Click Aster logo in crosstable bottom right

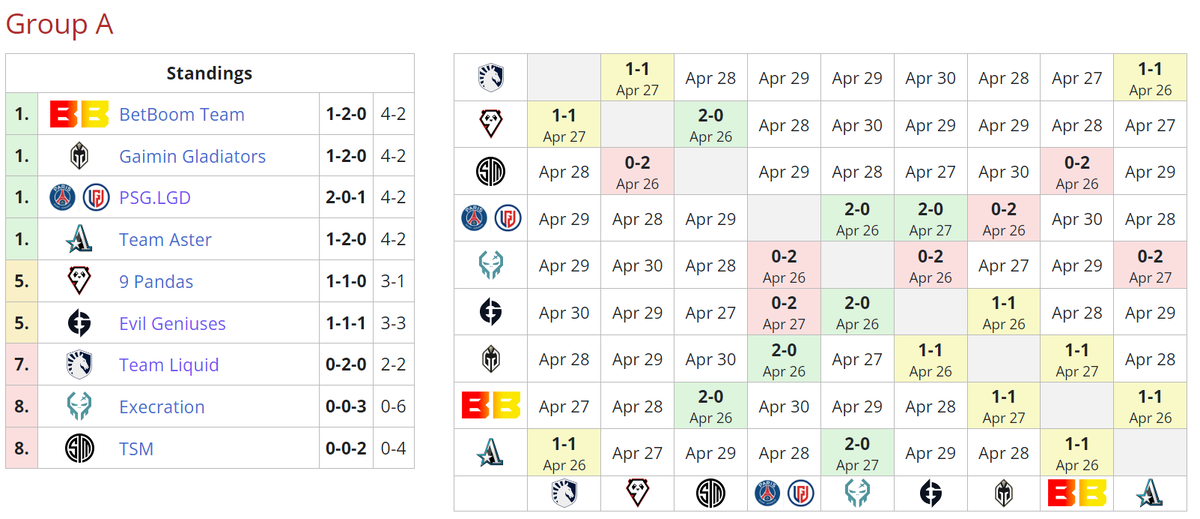pyautogui.click(x=1150, y=492)
